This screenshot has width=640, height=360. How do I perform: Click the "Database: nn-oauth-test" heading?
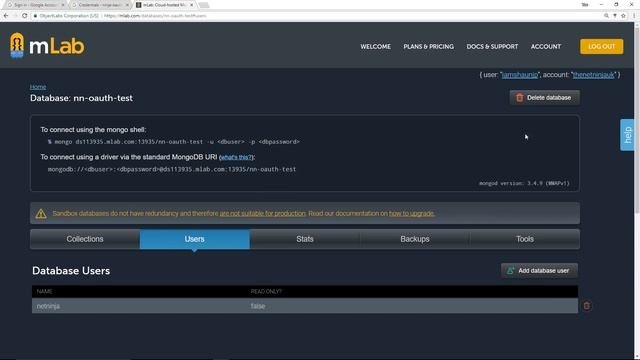(x=81, y=98)
